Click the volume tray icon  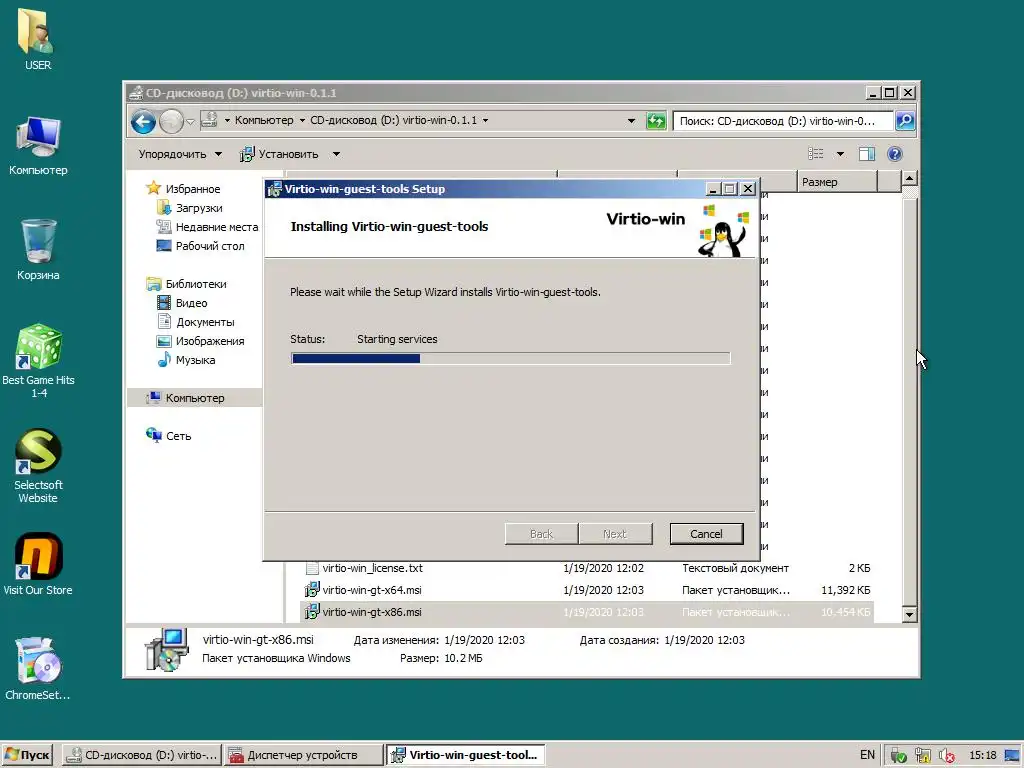tap(946, 756)
